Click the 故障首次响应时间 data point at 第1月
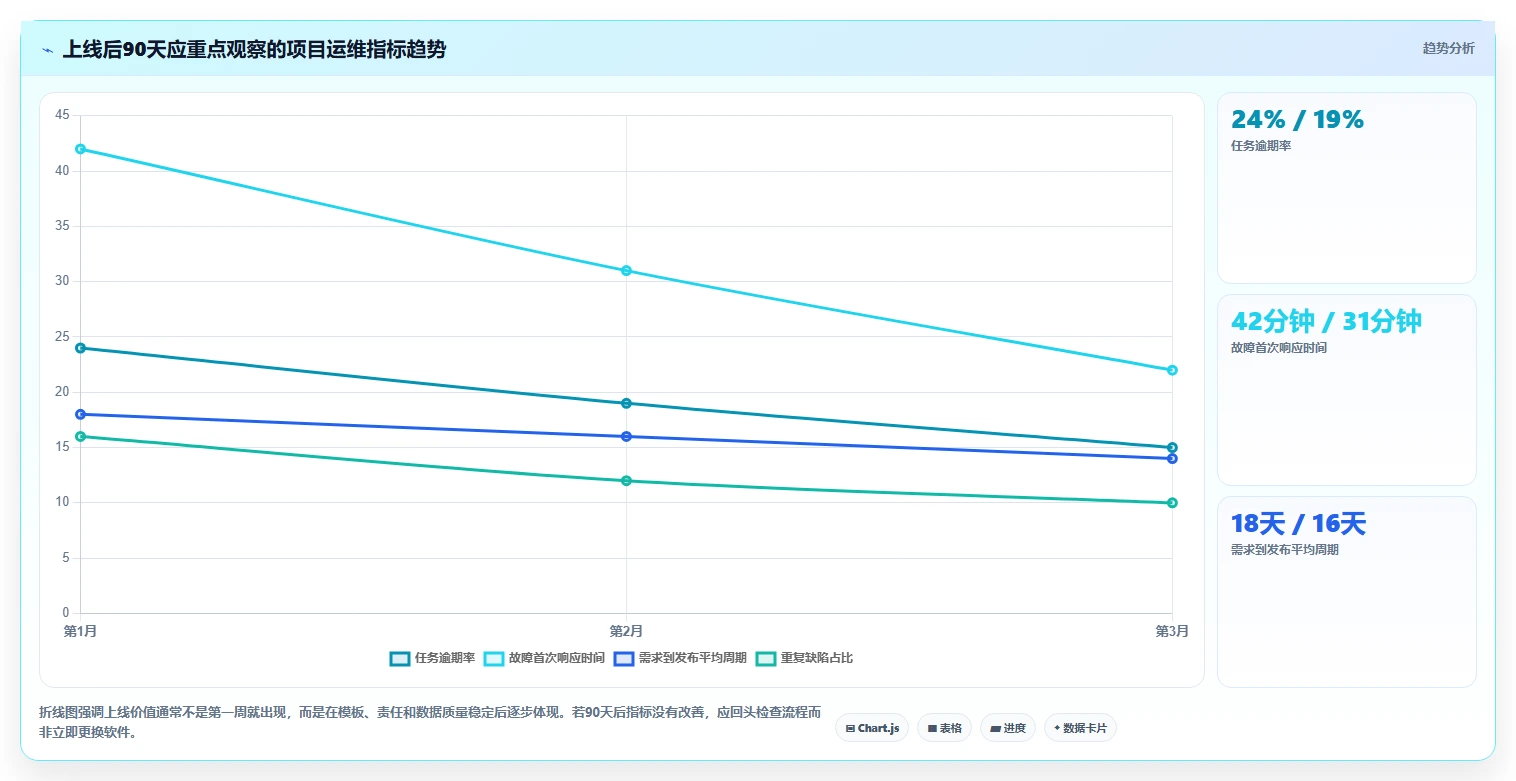Screen dimensions: 1516x781 pos(80,149)
